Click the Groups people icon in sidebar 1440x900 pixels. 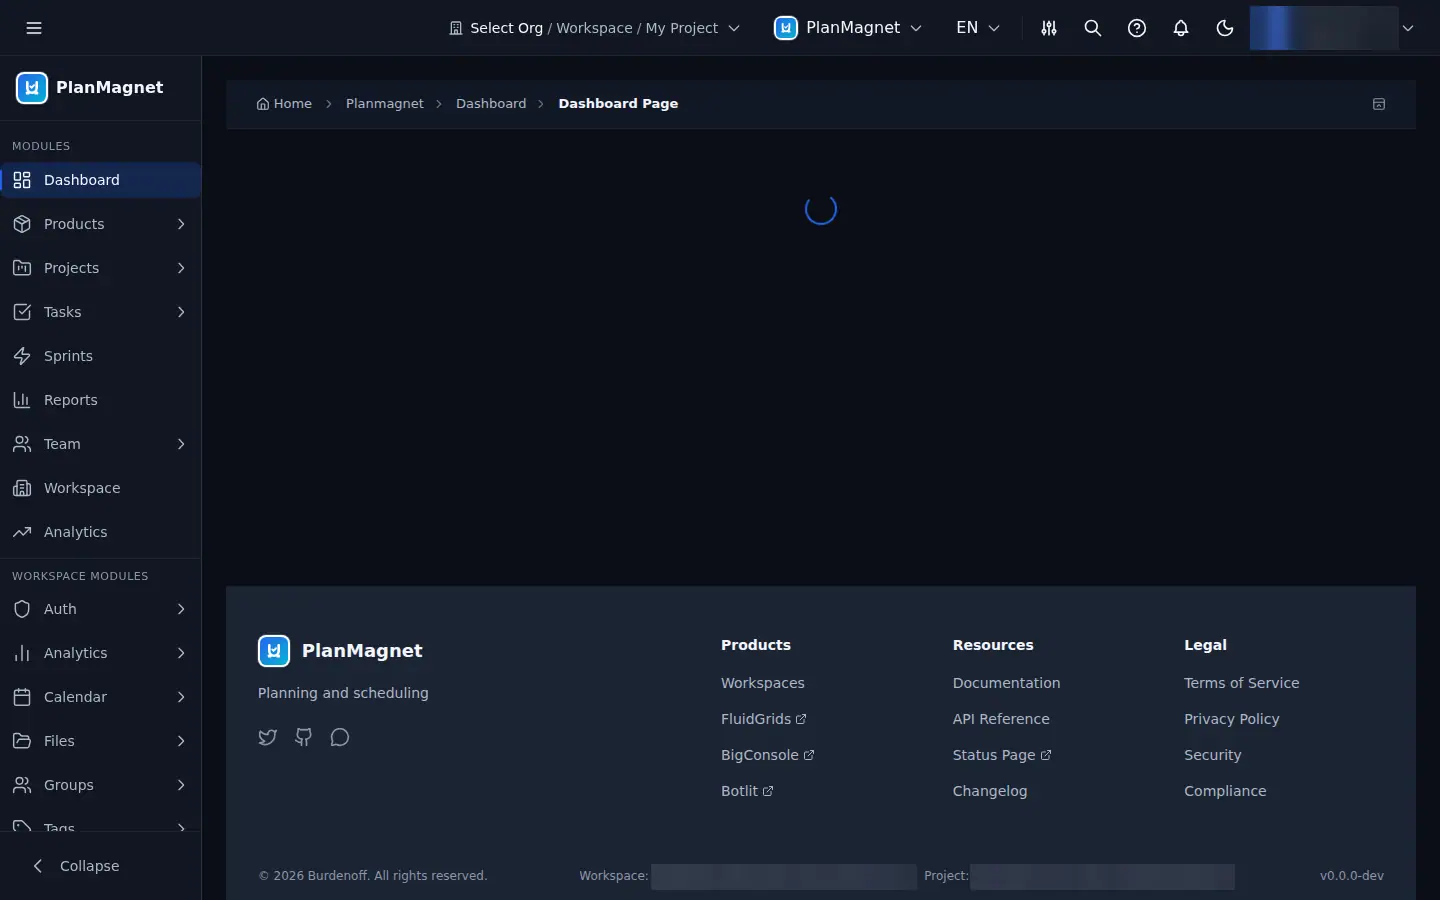[22, 785]
